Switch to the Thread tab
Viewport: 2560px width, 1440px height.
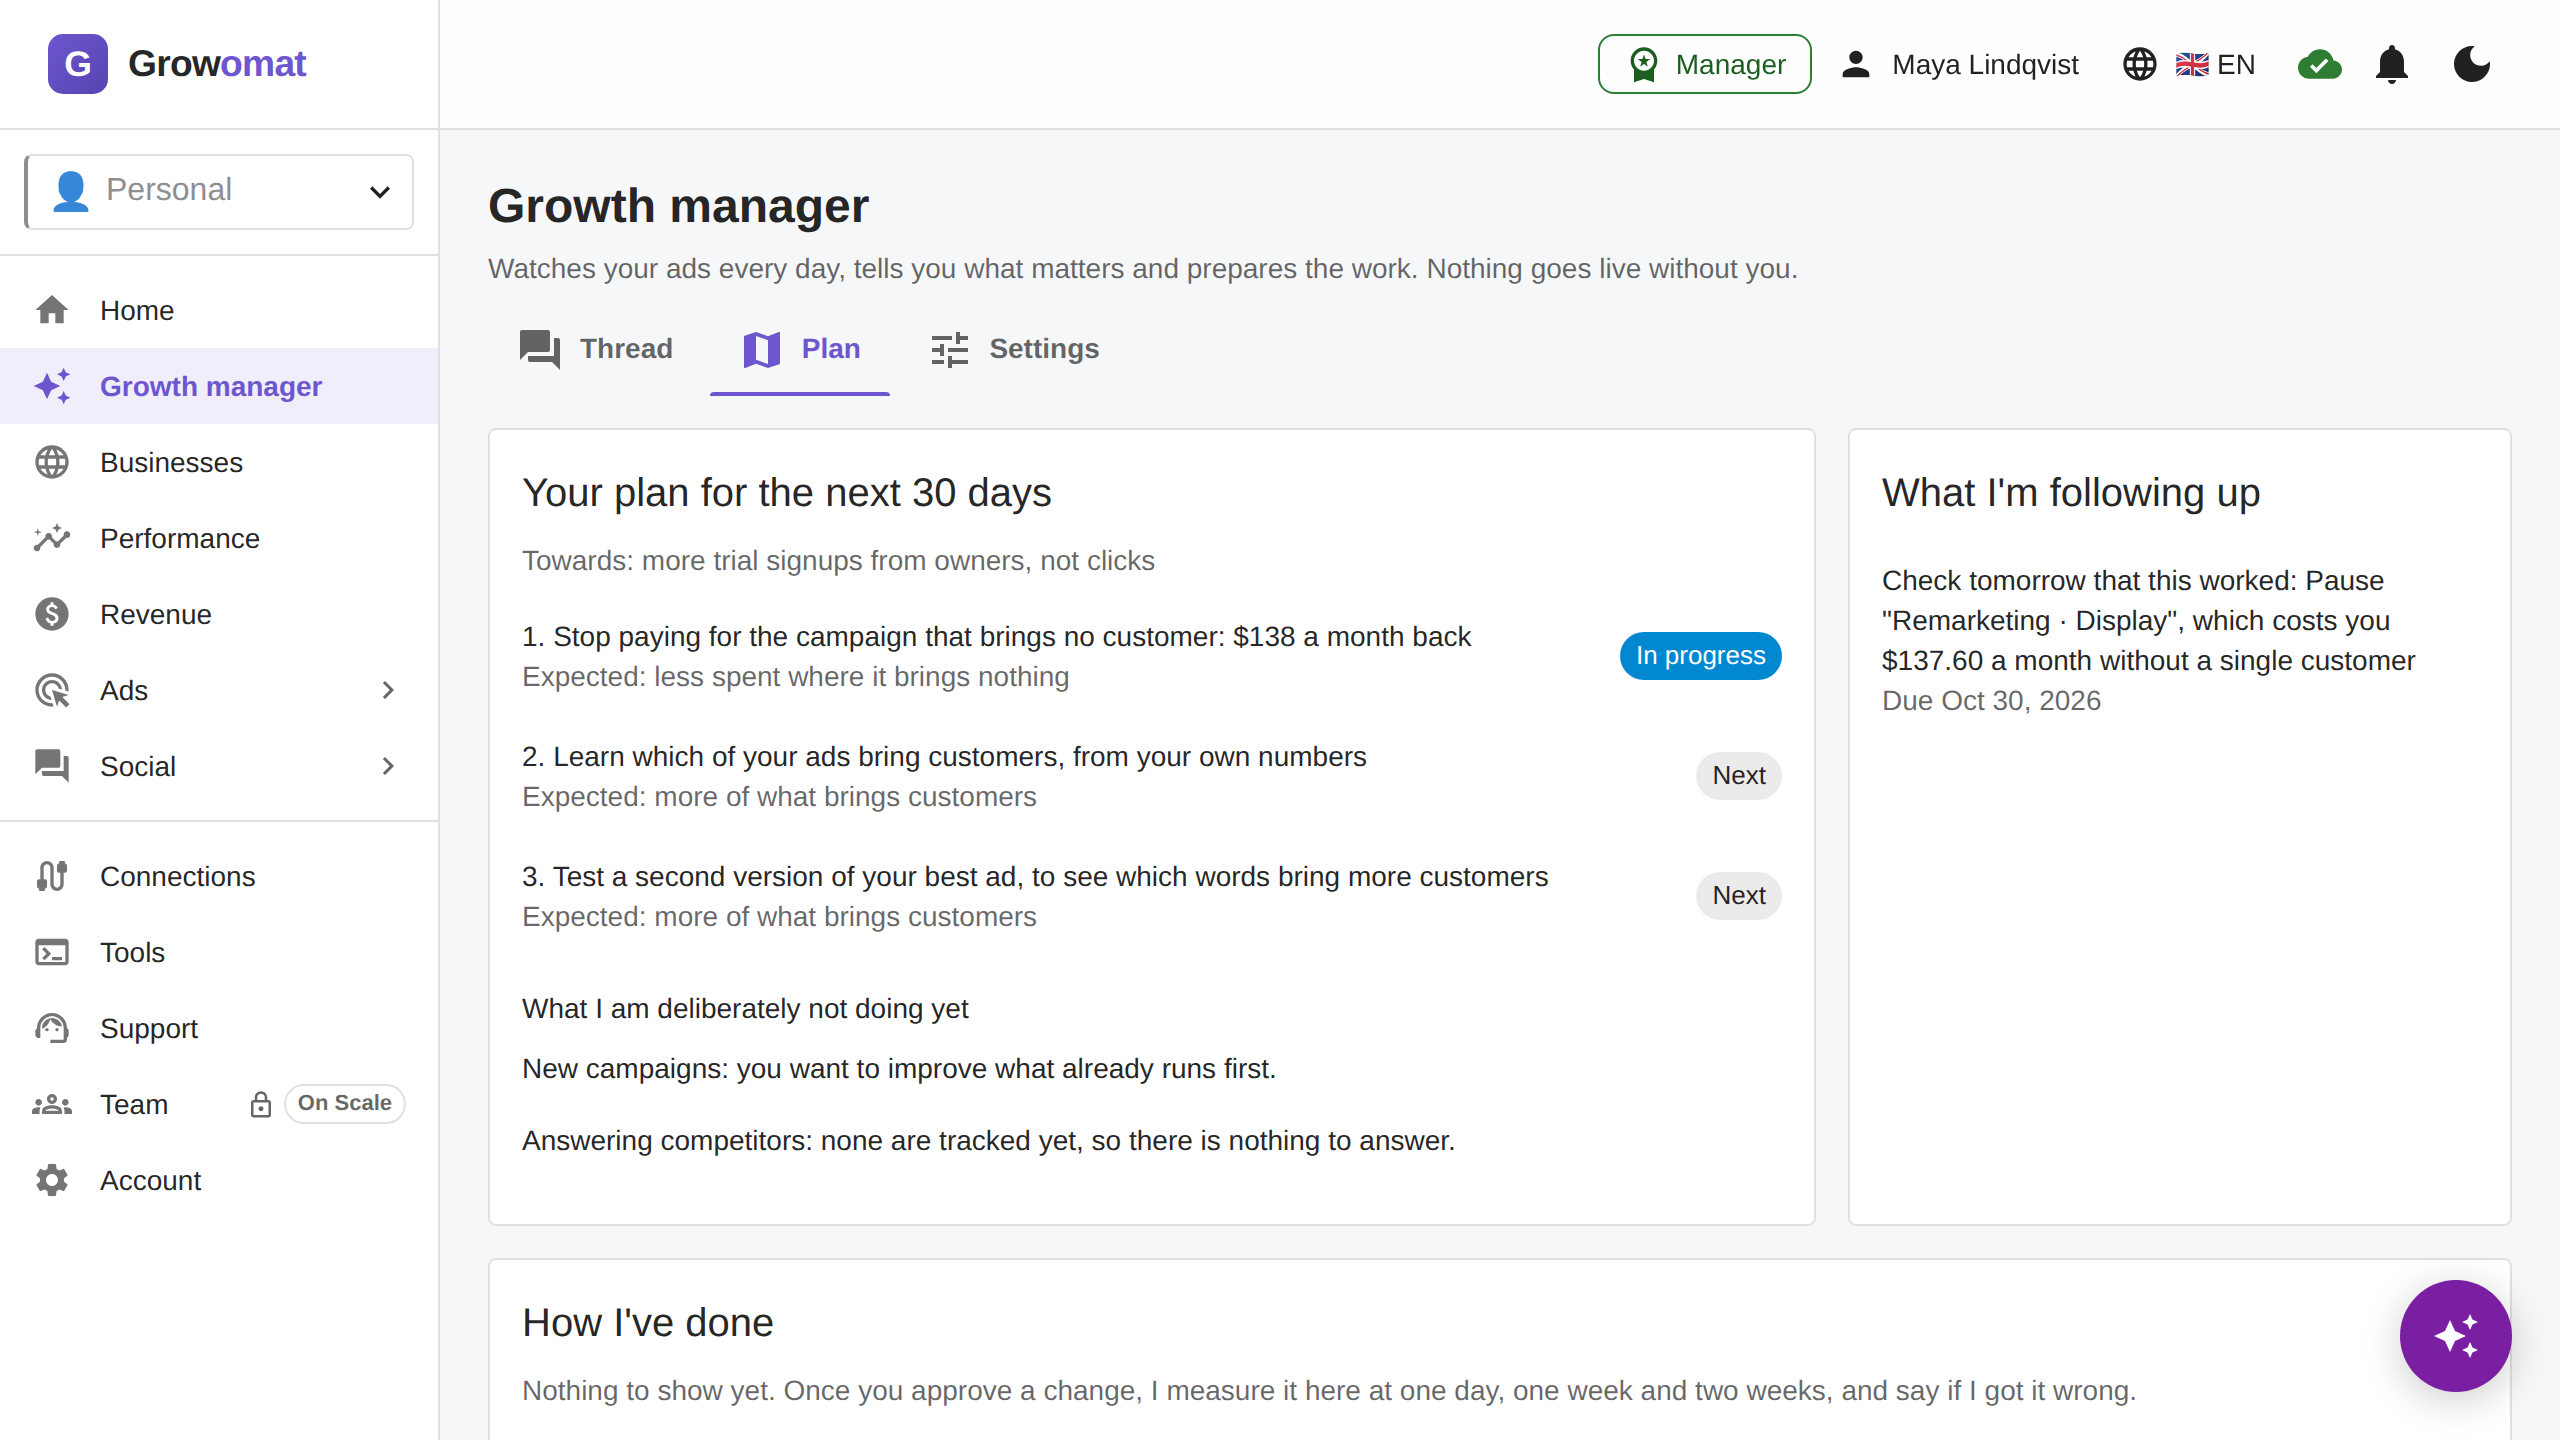click(597, 349)
